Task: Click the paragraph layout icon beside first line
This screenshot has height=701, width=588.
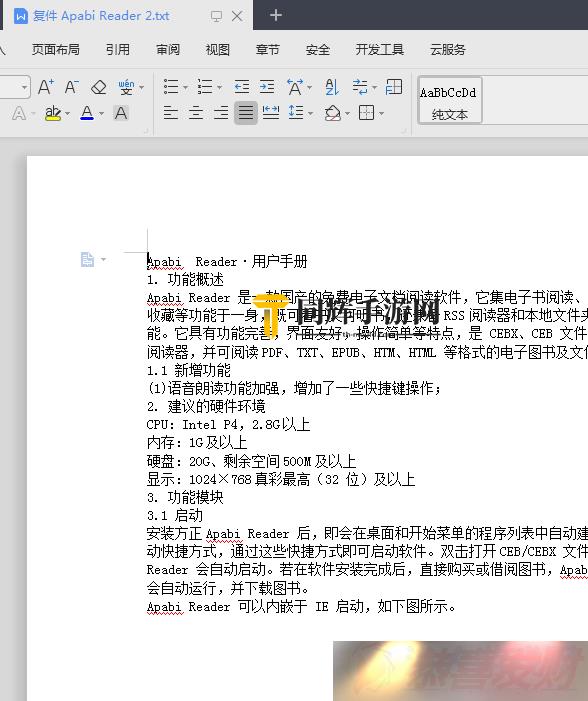Action: 88,259
